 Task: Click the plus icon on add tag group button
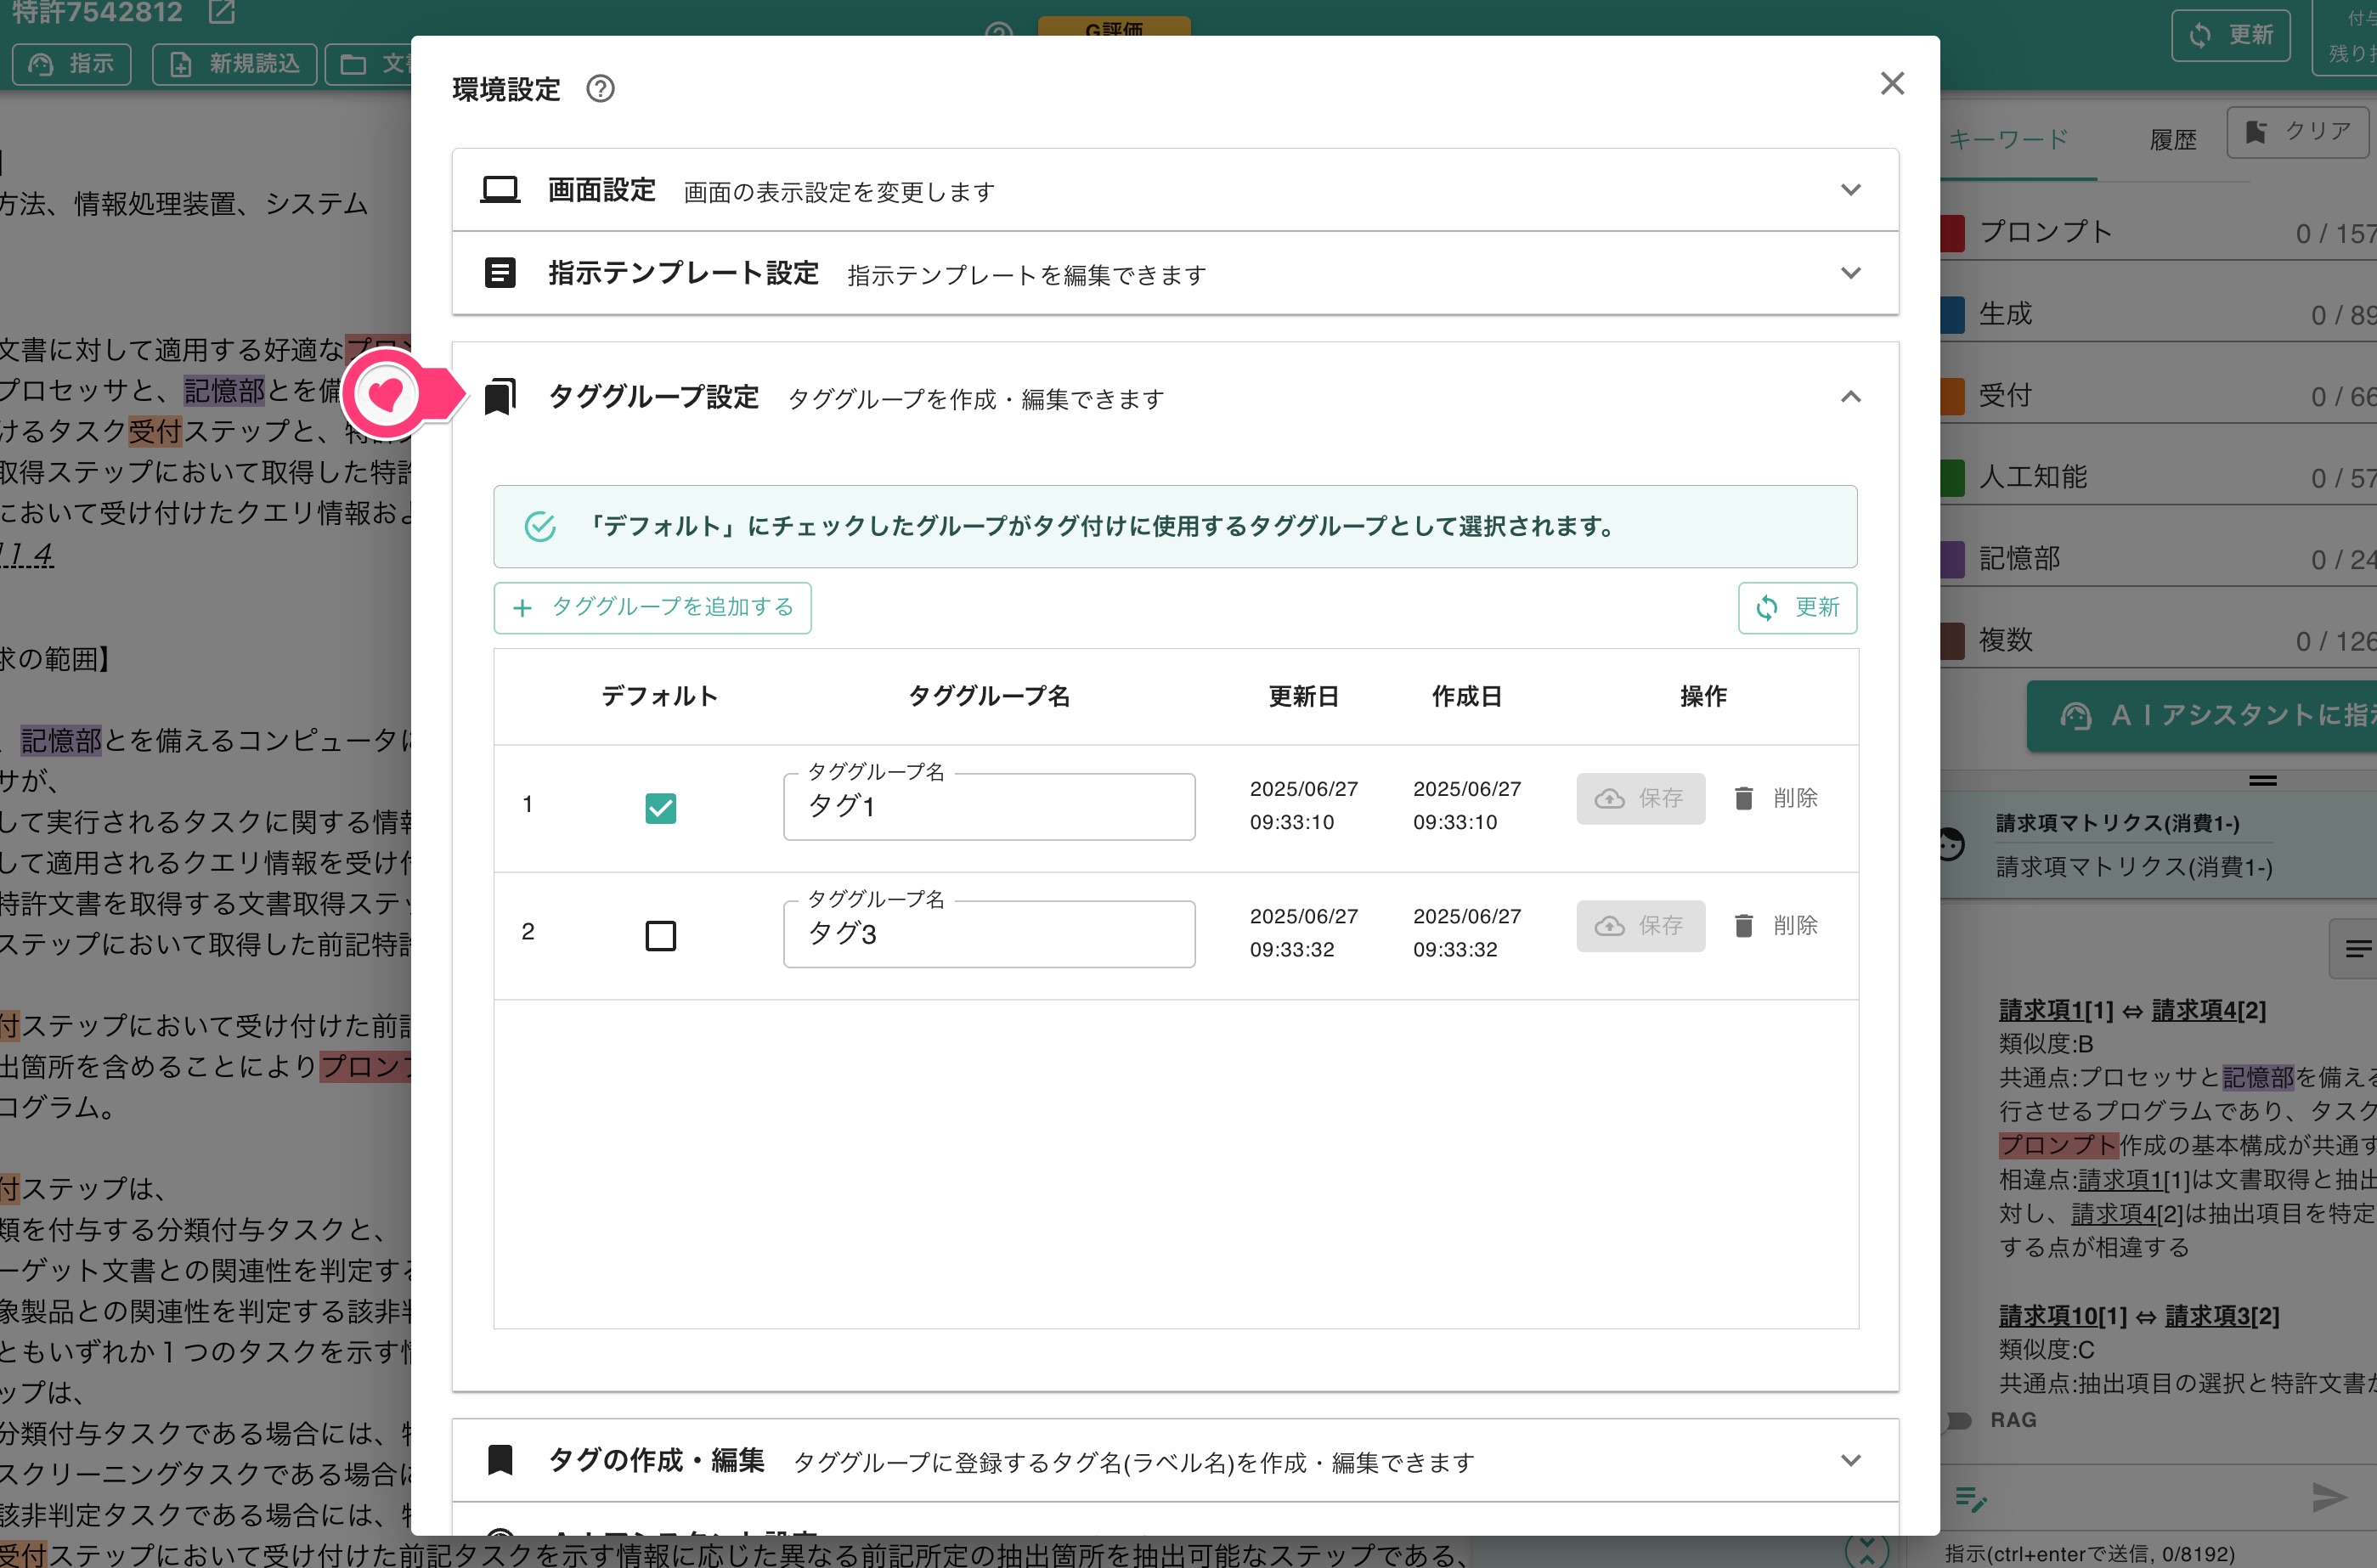(x=522, y=608)
